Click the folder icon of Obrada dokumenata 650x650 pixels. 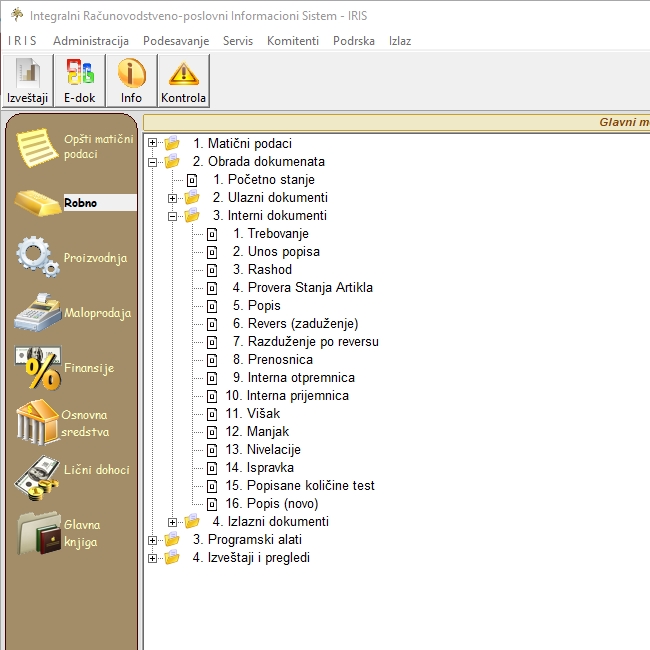172,161
